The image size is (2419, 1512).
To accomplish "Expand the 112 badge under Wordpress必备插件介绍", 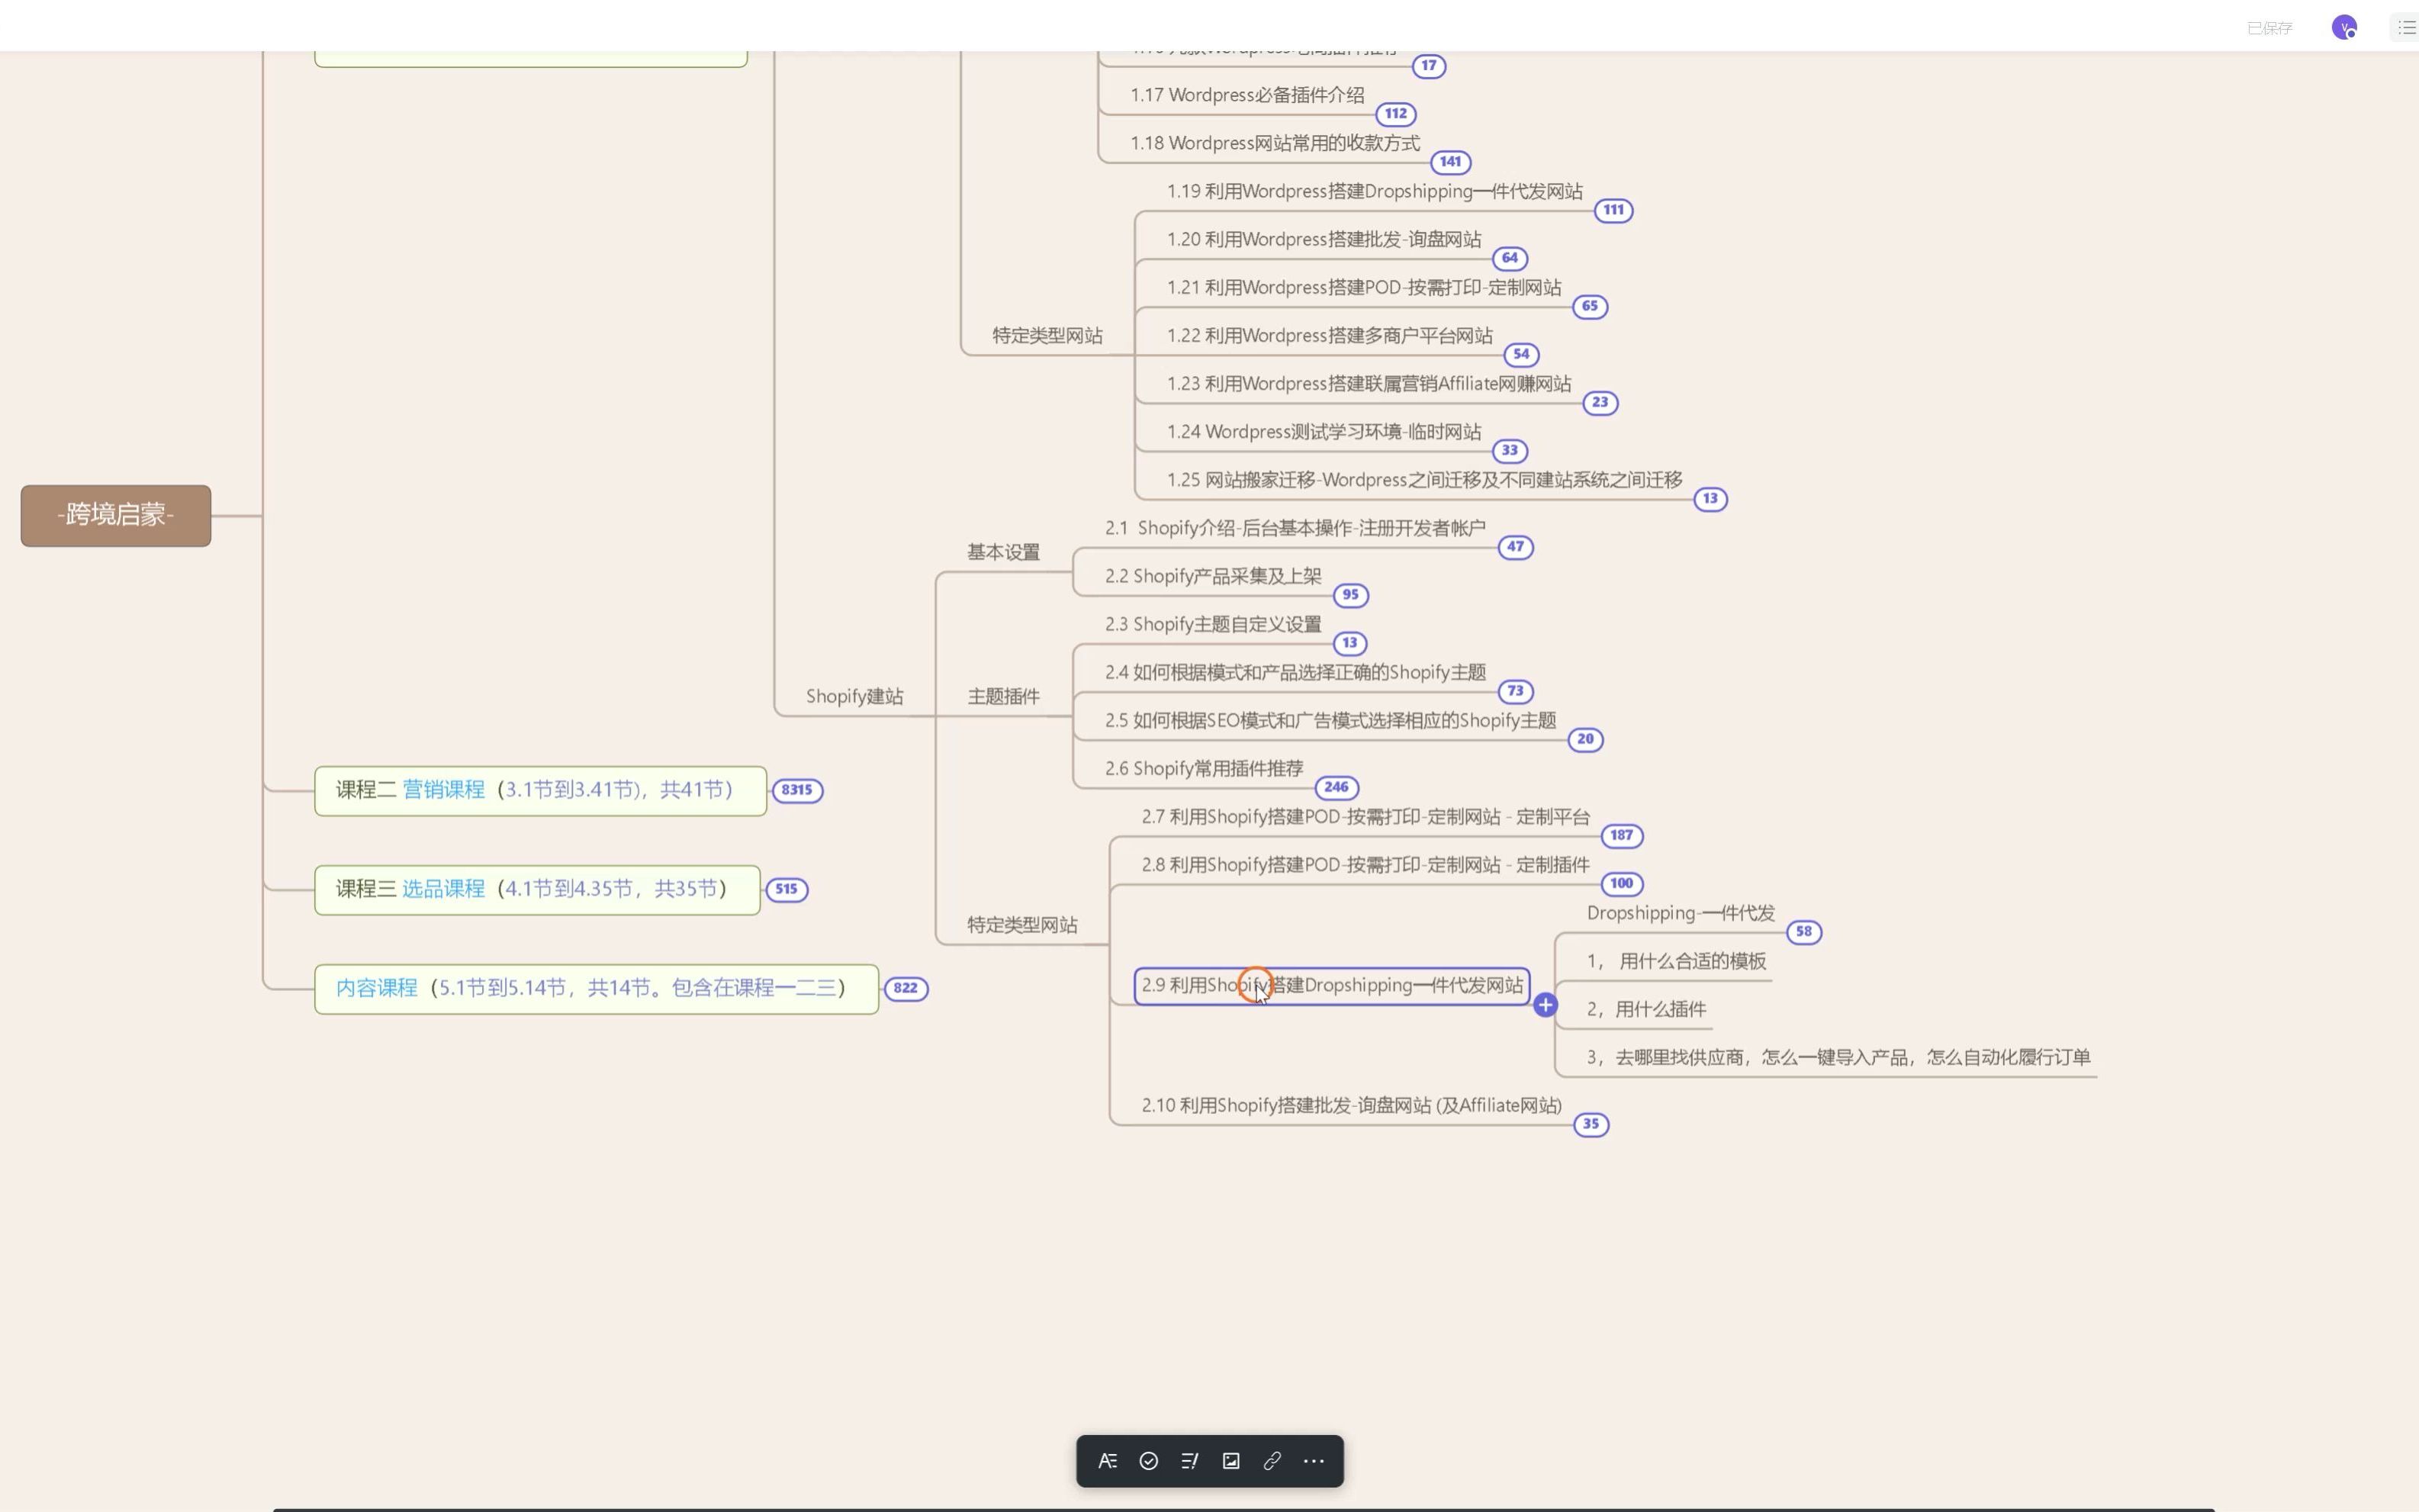I will point(1396,114).
